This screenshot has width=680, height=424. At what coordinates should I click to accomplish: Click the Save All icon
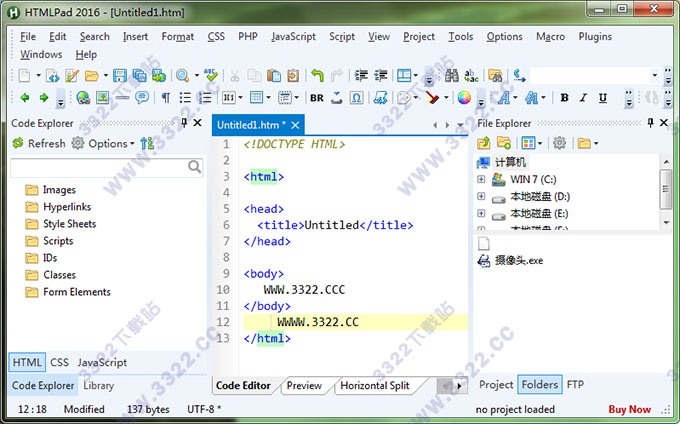(139, 75)
